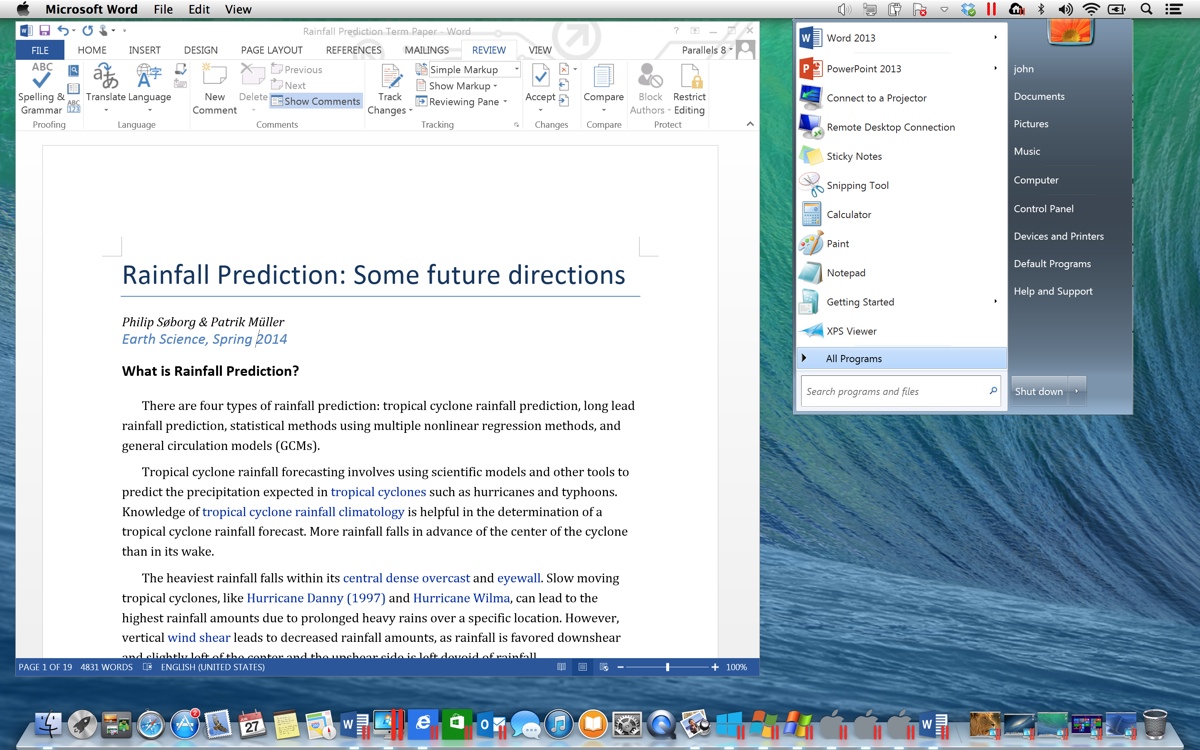Expand Getting Started submenu arrow
The image size is (1200, 750).
995,301
